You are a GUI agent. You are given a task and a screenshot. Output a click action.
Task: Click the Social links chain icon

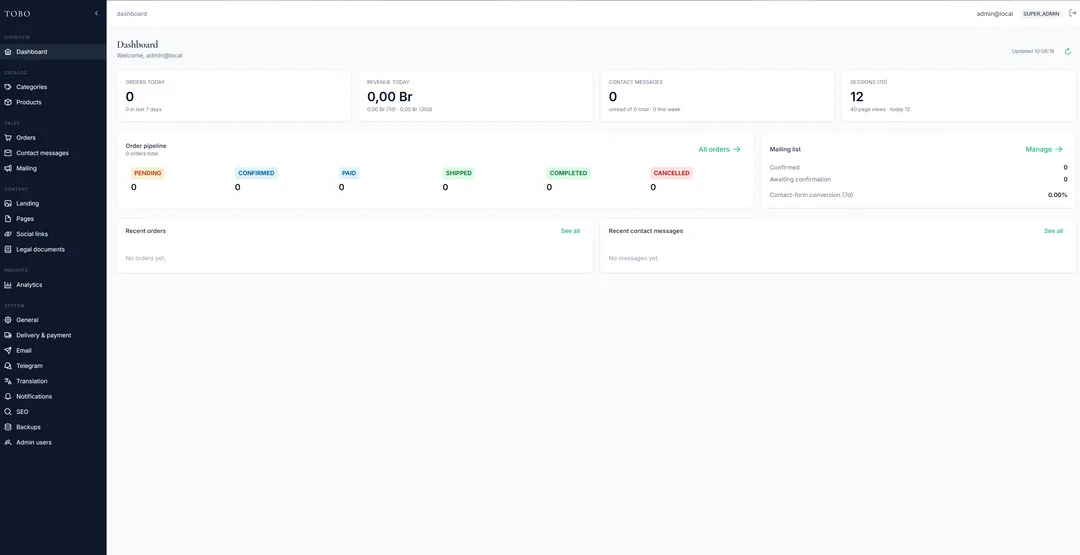coord(8,234)
